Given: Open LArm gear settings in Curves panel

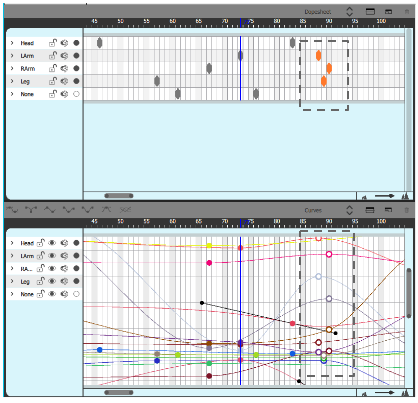Looking at the screenshot, I should click(64, 256).
